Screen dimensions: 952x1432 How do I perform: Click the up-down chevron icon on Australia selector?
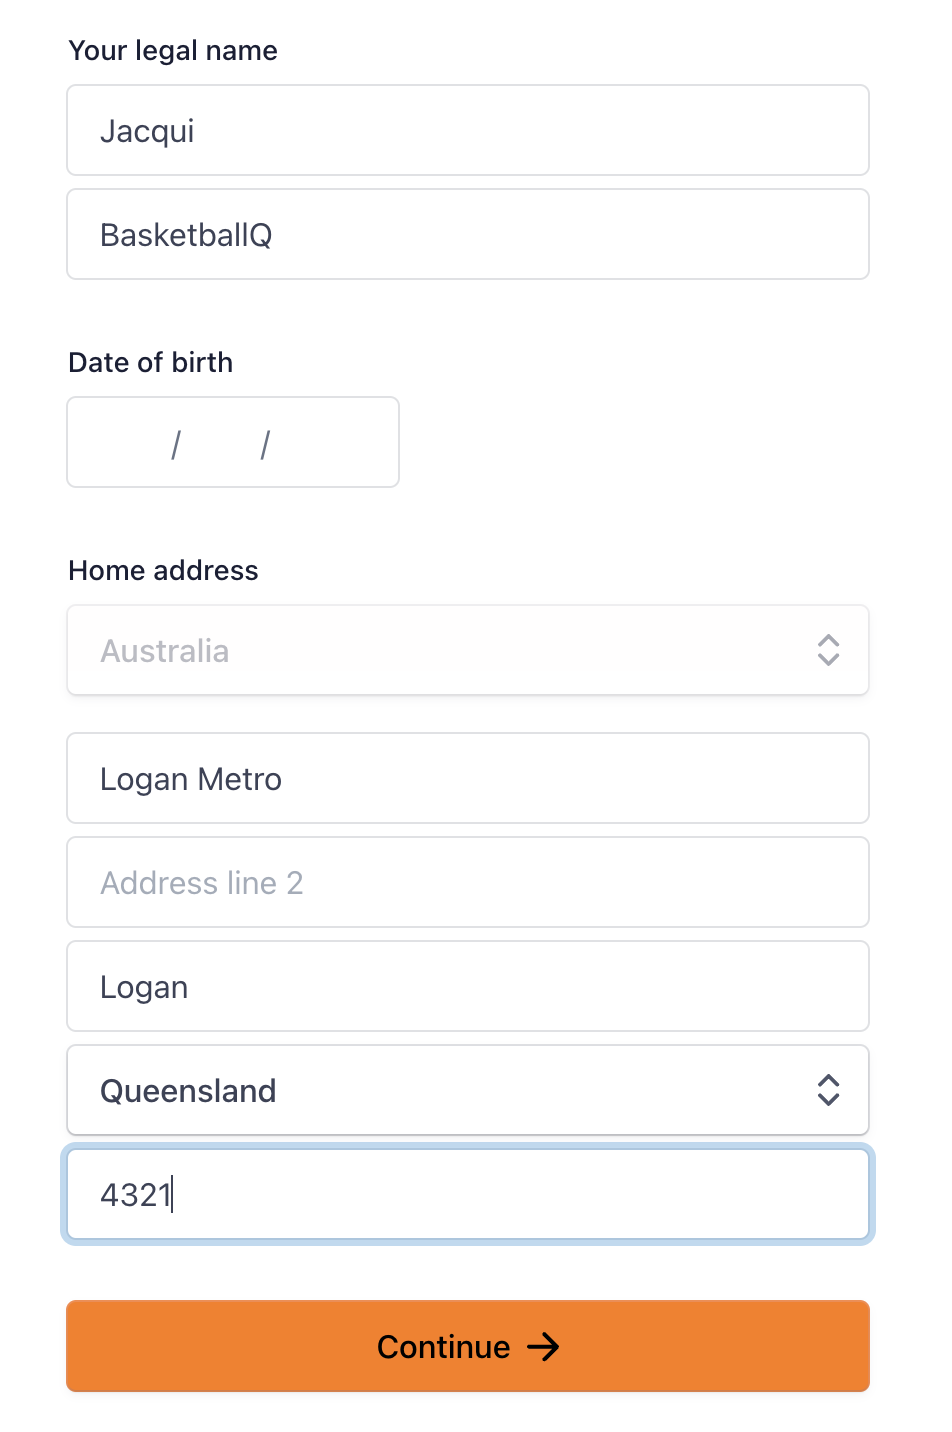point(828,650)
